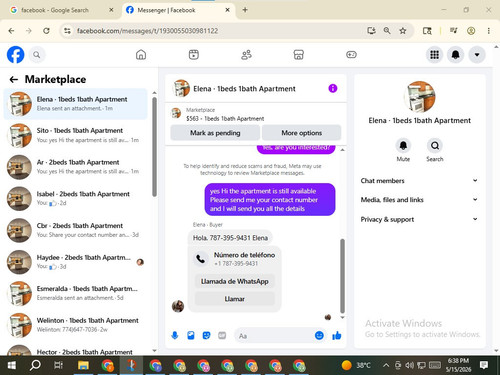Open Cbr 2beds 1bath Apartment chat
Screen dimensions: 500x375
[76, 230]
